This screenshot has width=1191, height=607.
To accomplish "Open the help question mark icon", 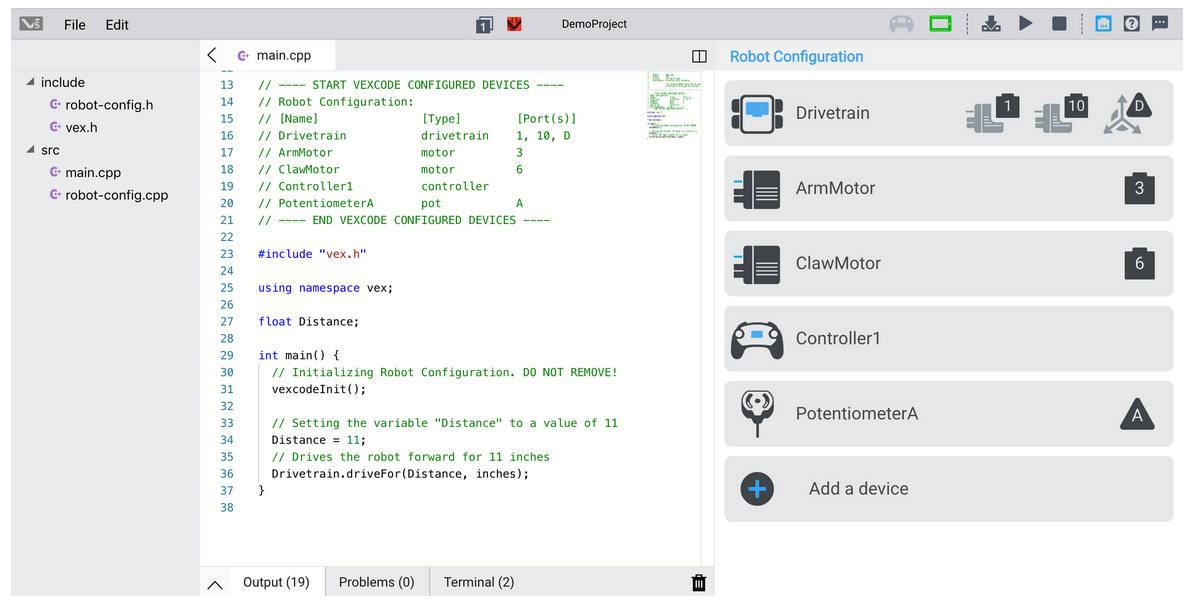I will point(1131,24).
